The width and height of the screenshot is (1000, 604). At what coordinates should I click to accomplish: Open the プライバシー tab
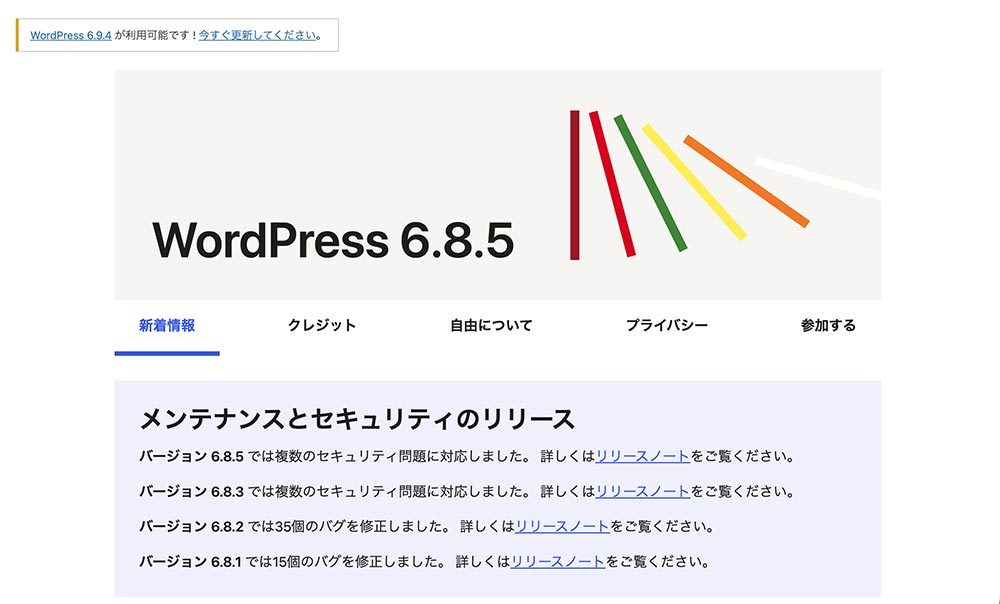pyautogui.click(x=667, y=325)
